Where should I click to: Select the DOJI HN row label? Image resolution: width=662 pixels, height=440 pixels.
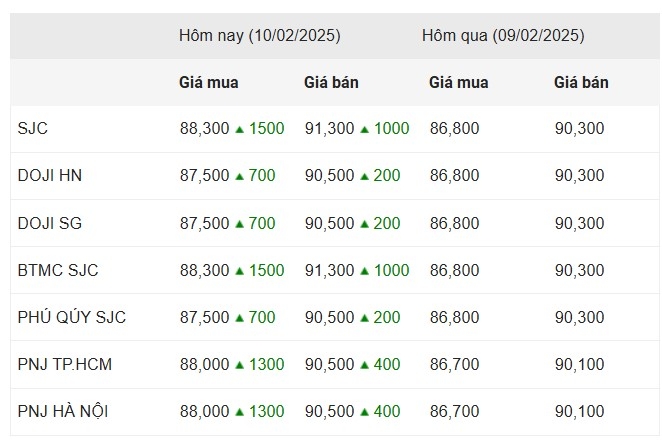pyautogui.click(x=50, y=176)
